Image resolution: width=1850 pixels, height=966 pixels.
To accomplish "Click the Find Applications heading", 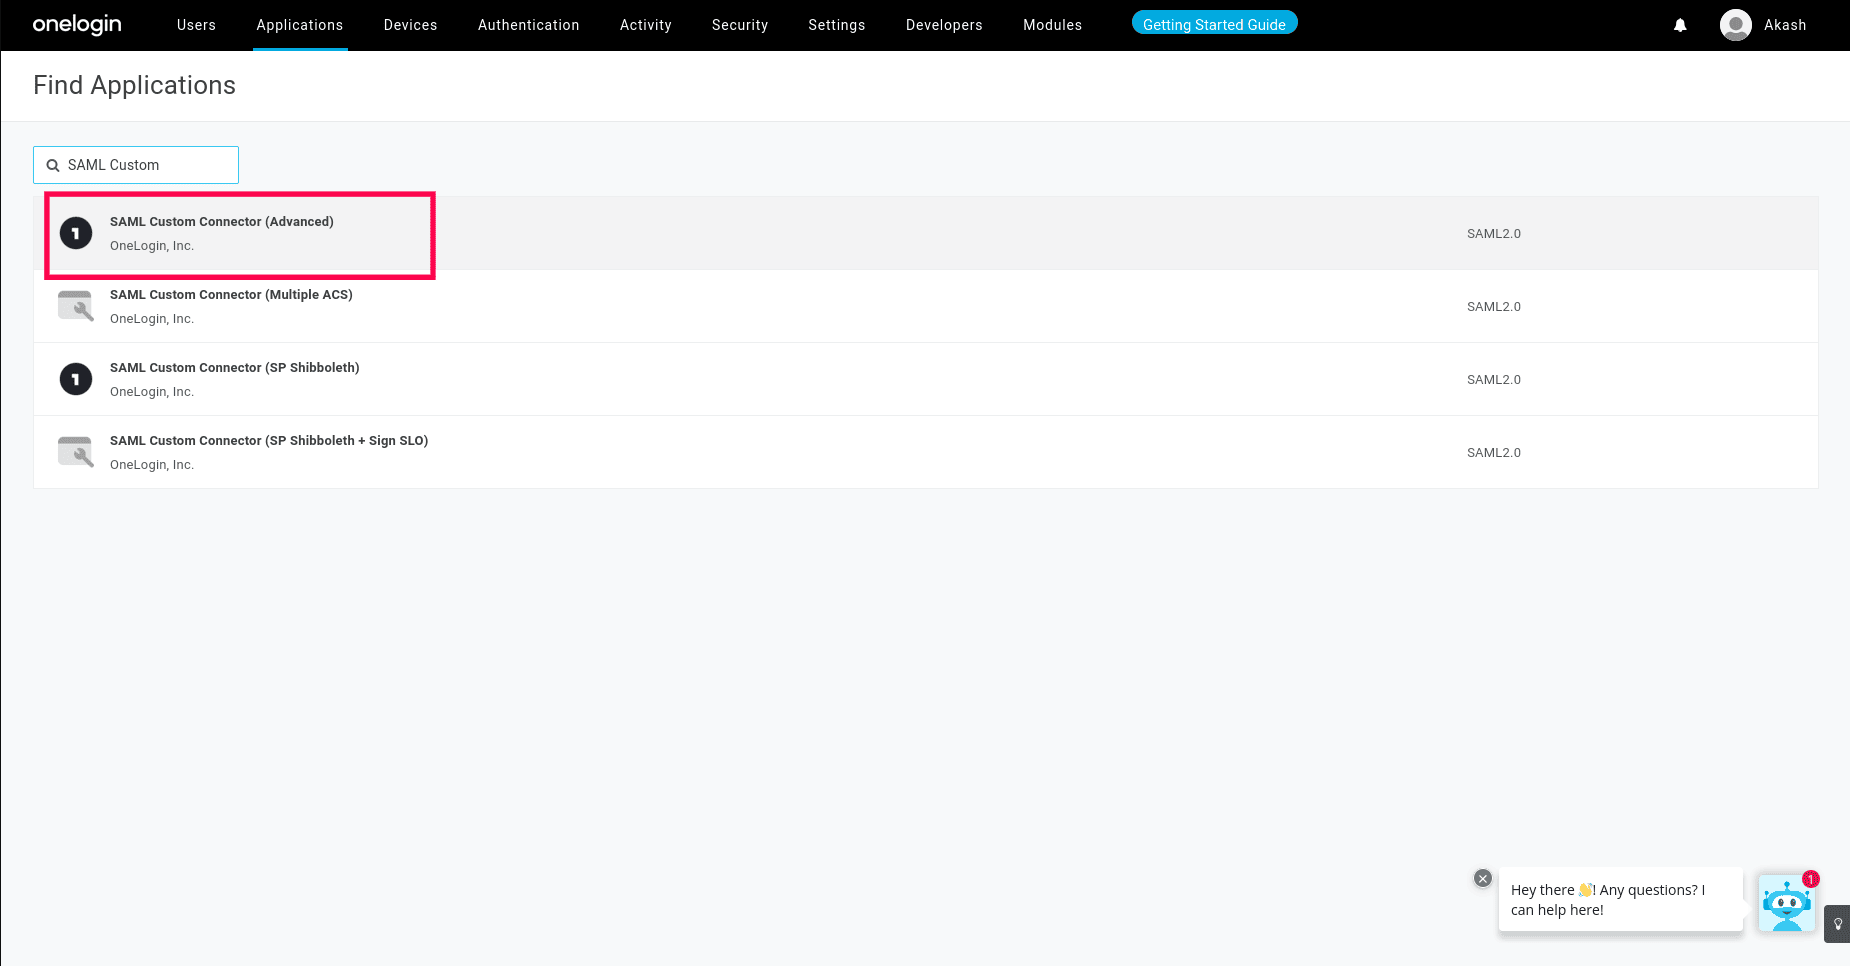I will (x=135, y=85).
